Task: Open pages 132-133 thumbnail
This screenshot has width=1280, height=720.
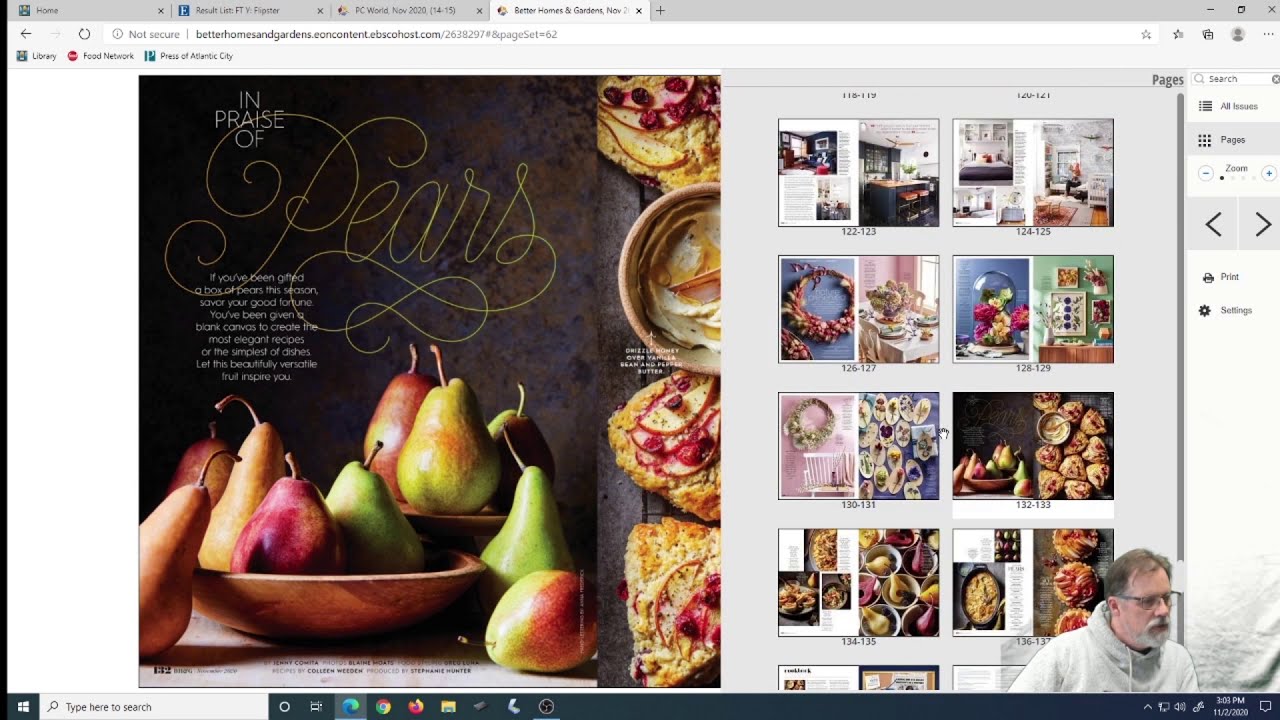Action: click(x=1033, y=446)
